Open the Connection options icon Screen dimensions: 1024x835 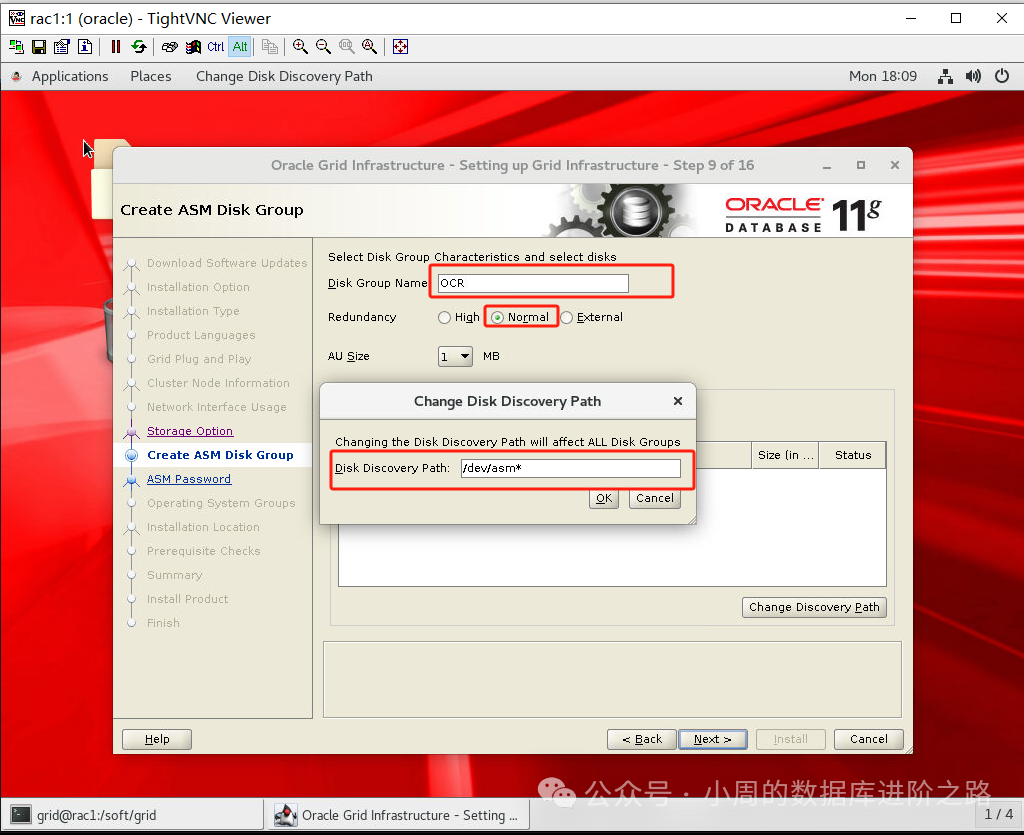coord(62,46)
